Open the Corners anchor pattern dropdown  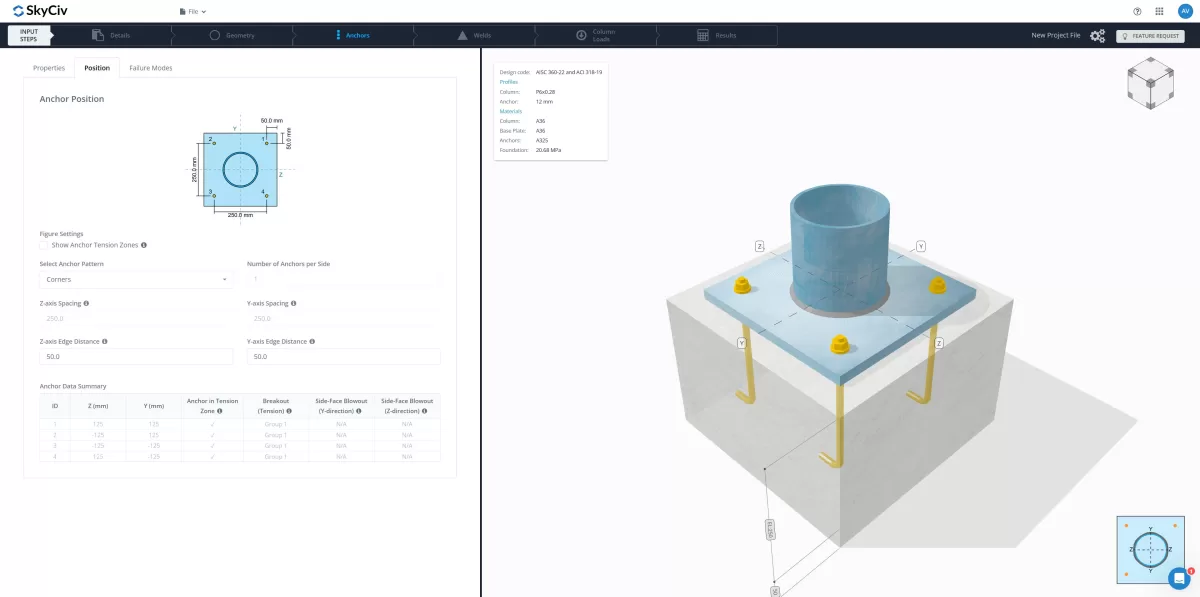(x=135, y=280)
